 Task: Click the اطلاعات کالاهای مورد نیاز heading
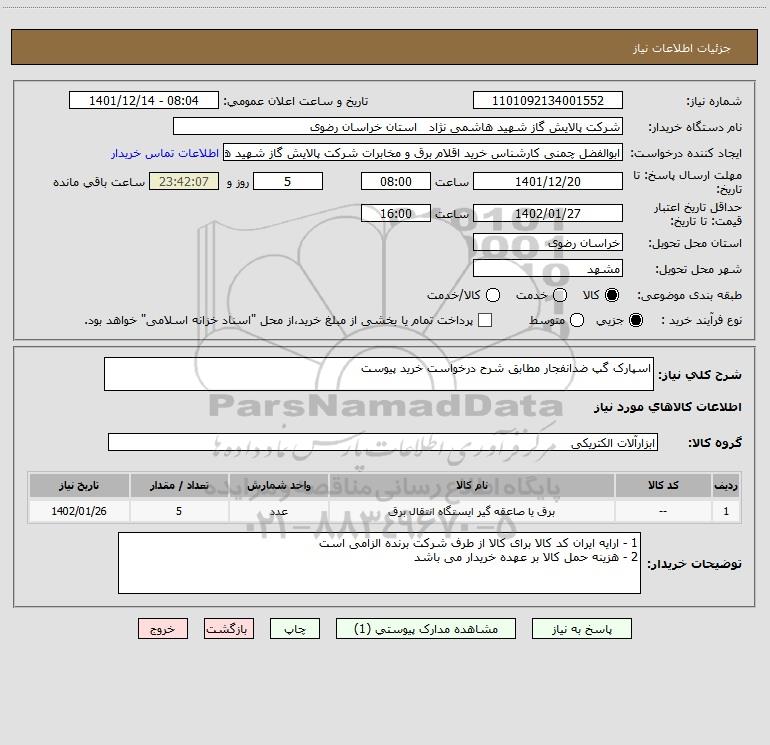[667, 407]
